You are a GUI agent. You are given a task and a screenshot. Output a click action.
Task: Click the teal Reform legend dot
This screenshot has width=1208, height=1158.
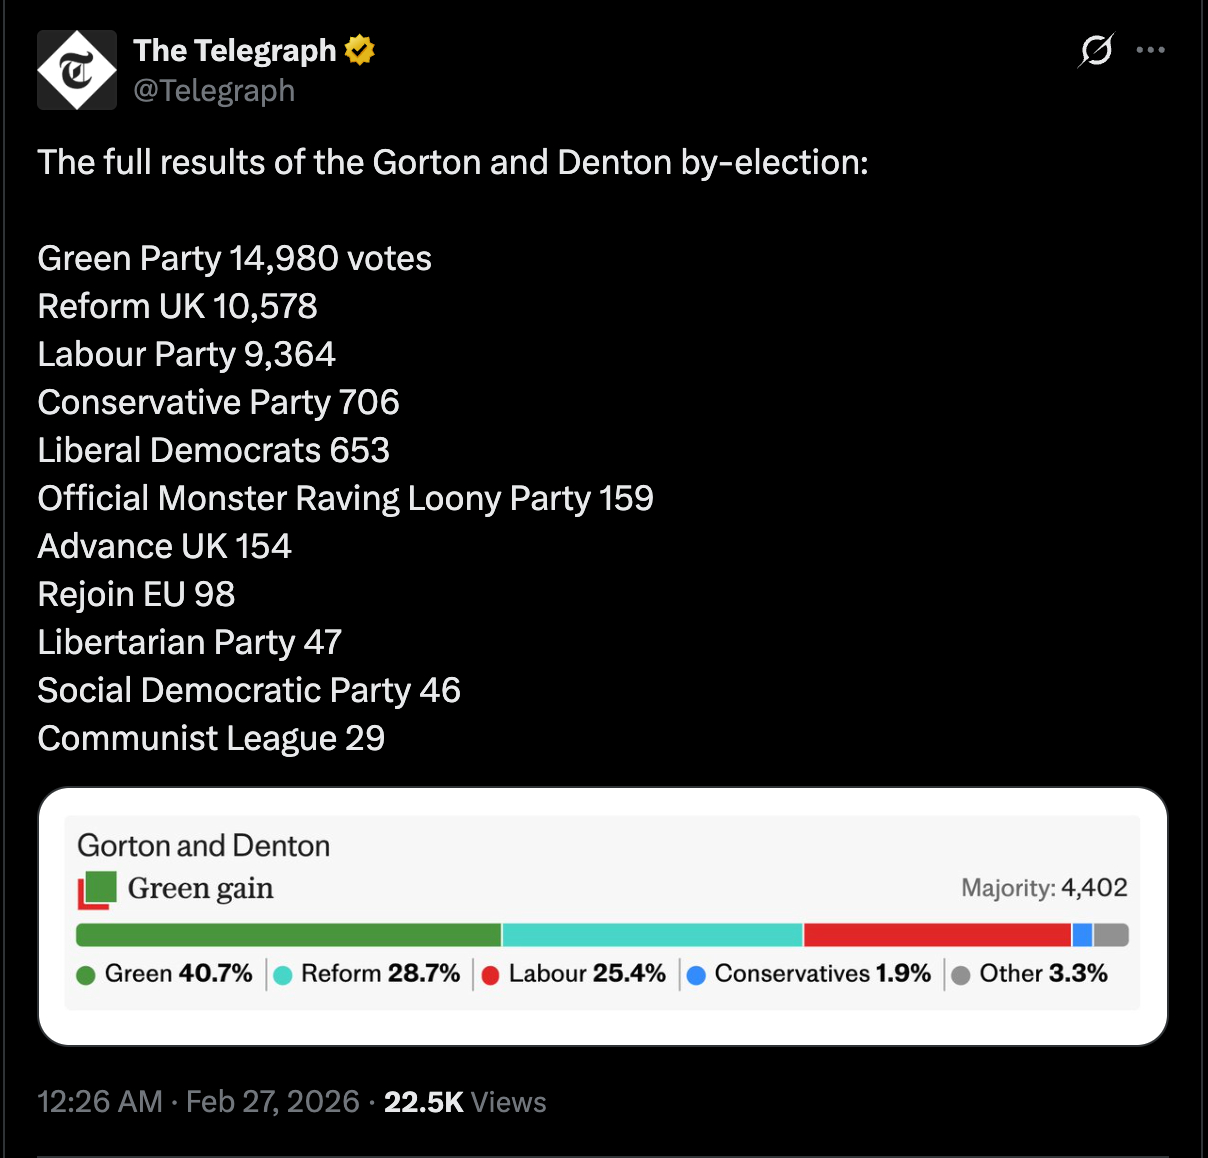pos(283,975)
